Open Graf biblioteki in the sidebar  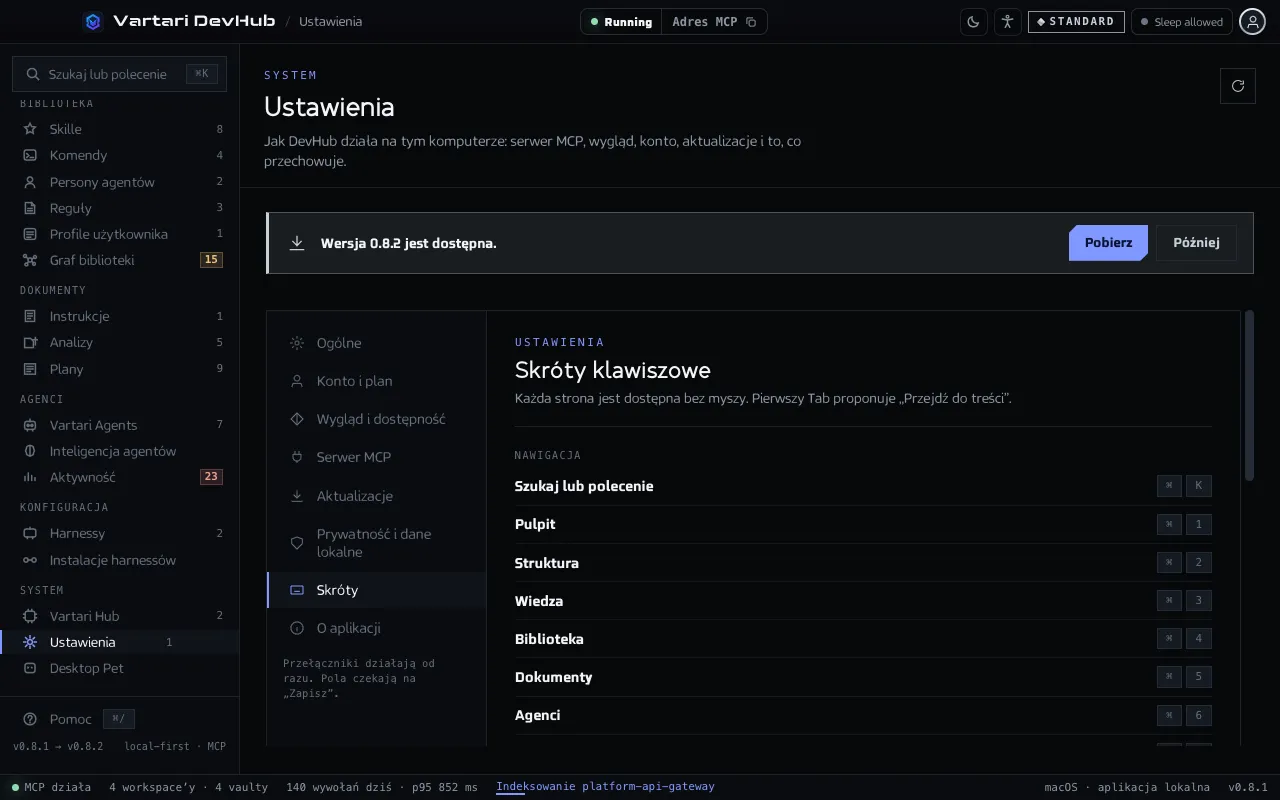tap(120, 260)
